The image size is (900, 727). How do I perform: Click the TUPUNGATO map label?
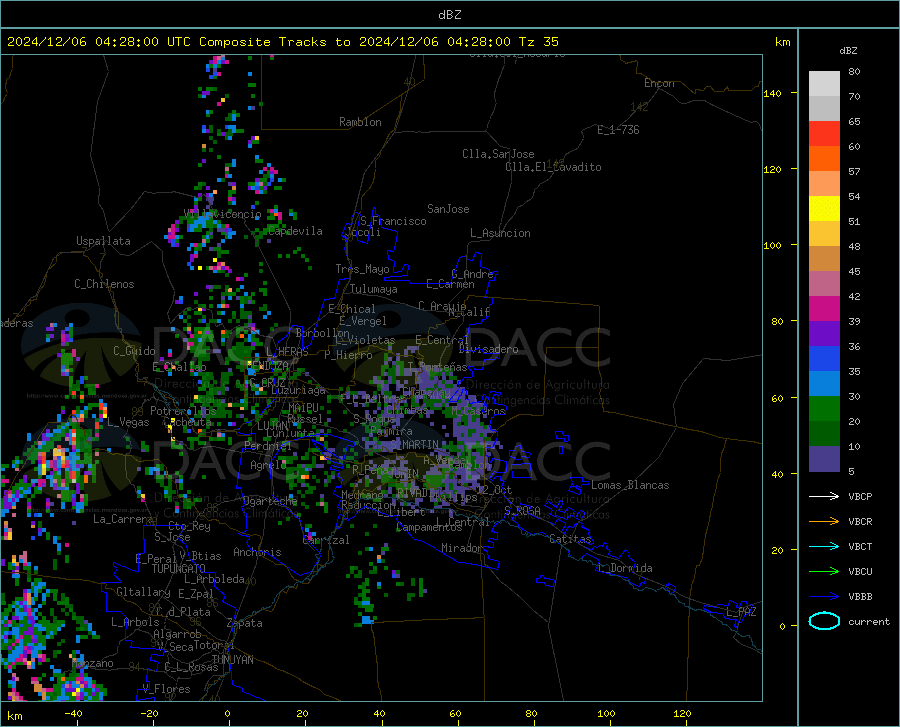point(179,569)
